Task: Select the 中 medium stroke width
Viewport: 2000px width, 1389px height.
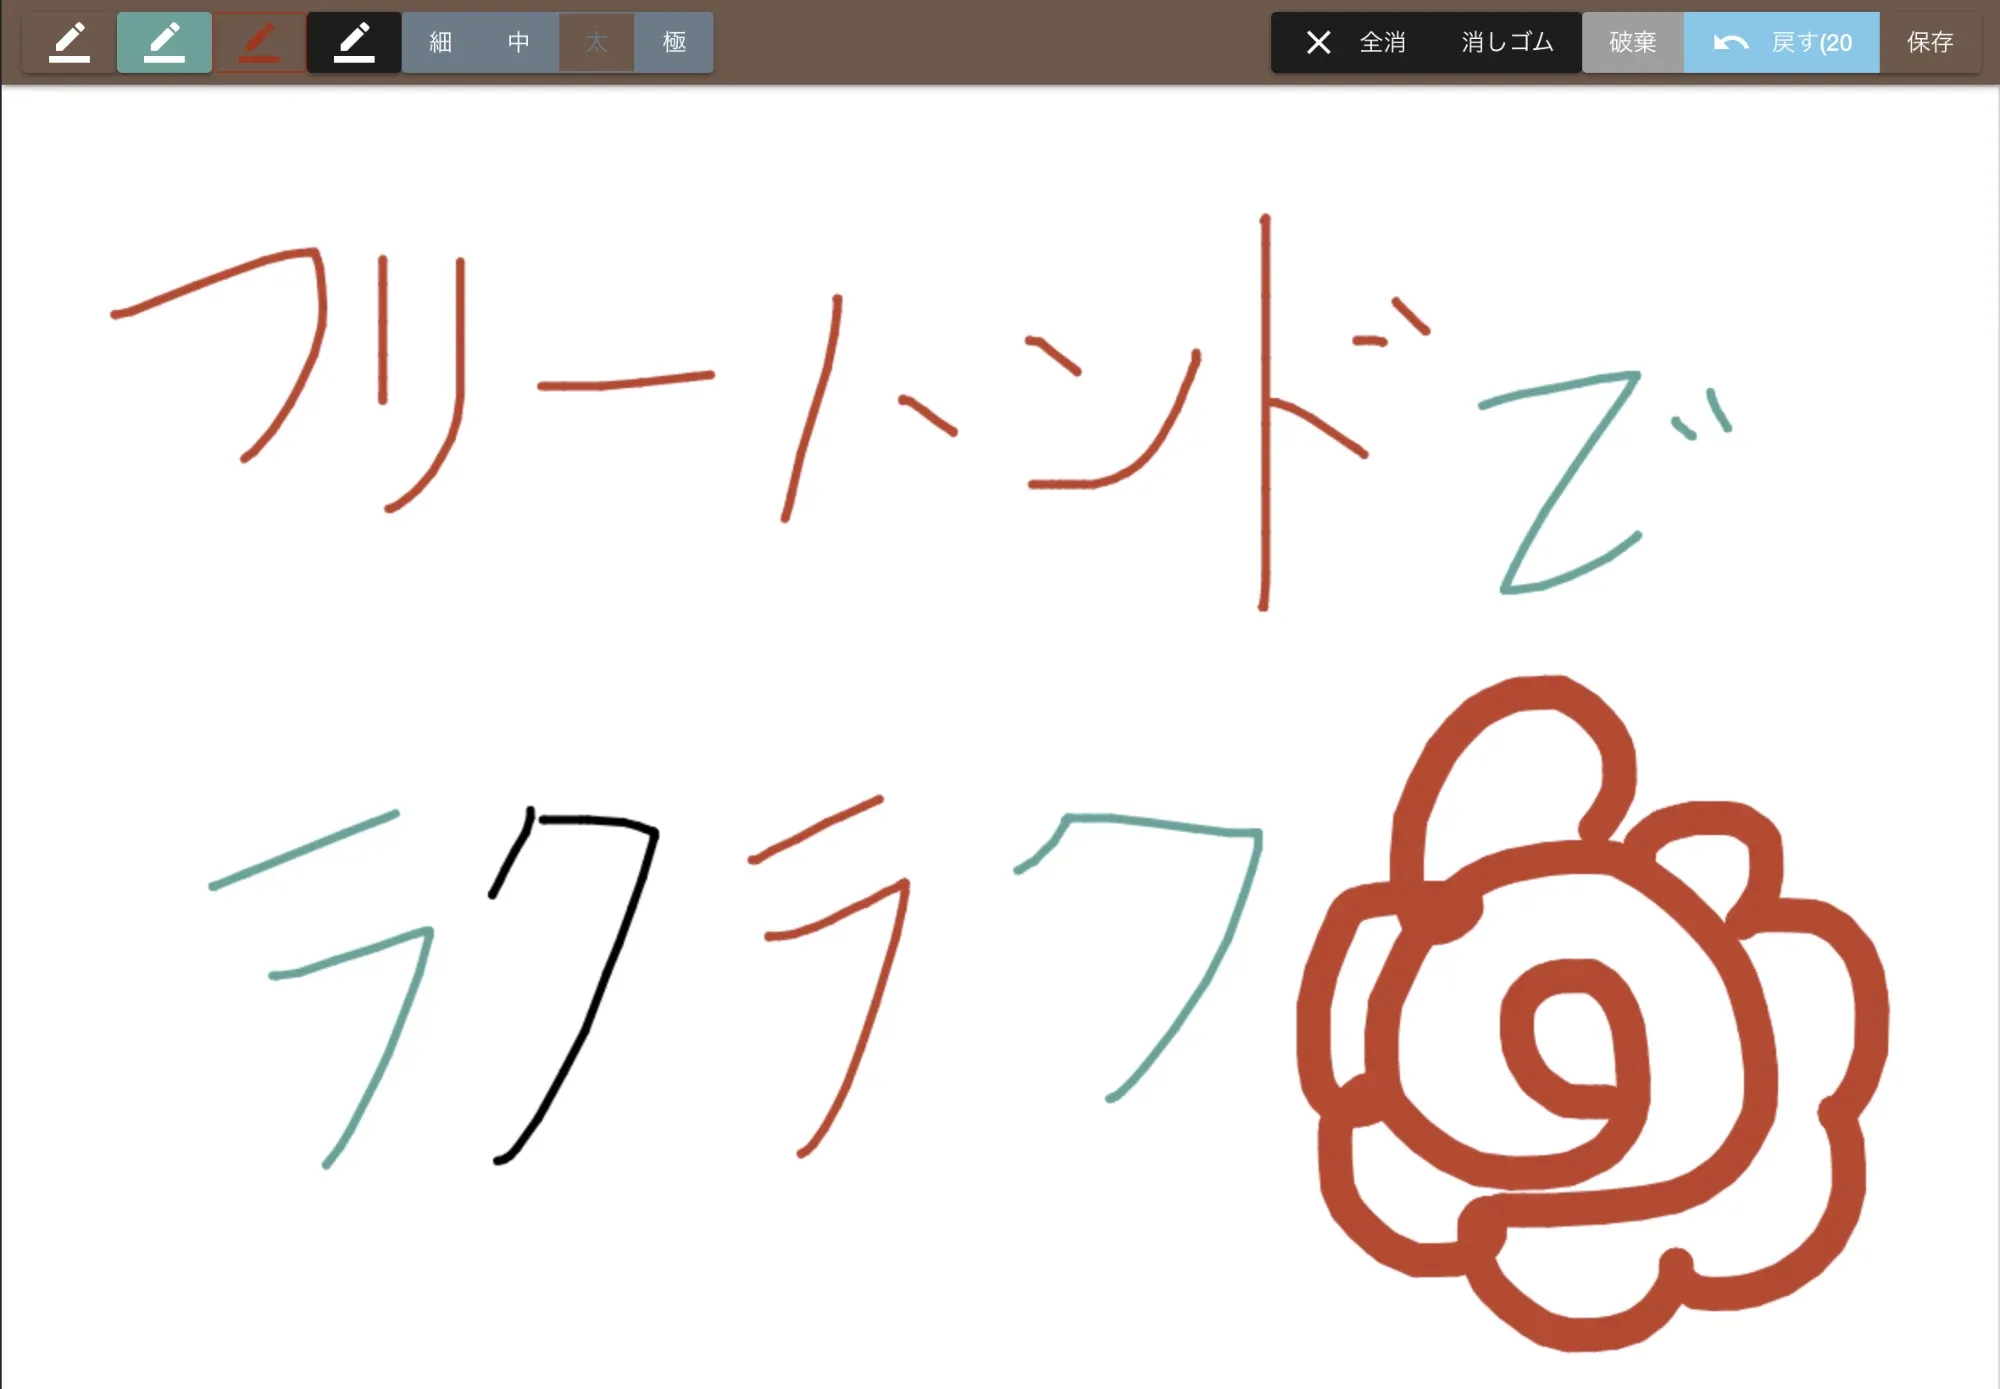Action: tap(517, 42)
